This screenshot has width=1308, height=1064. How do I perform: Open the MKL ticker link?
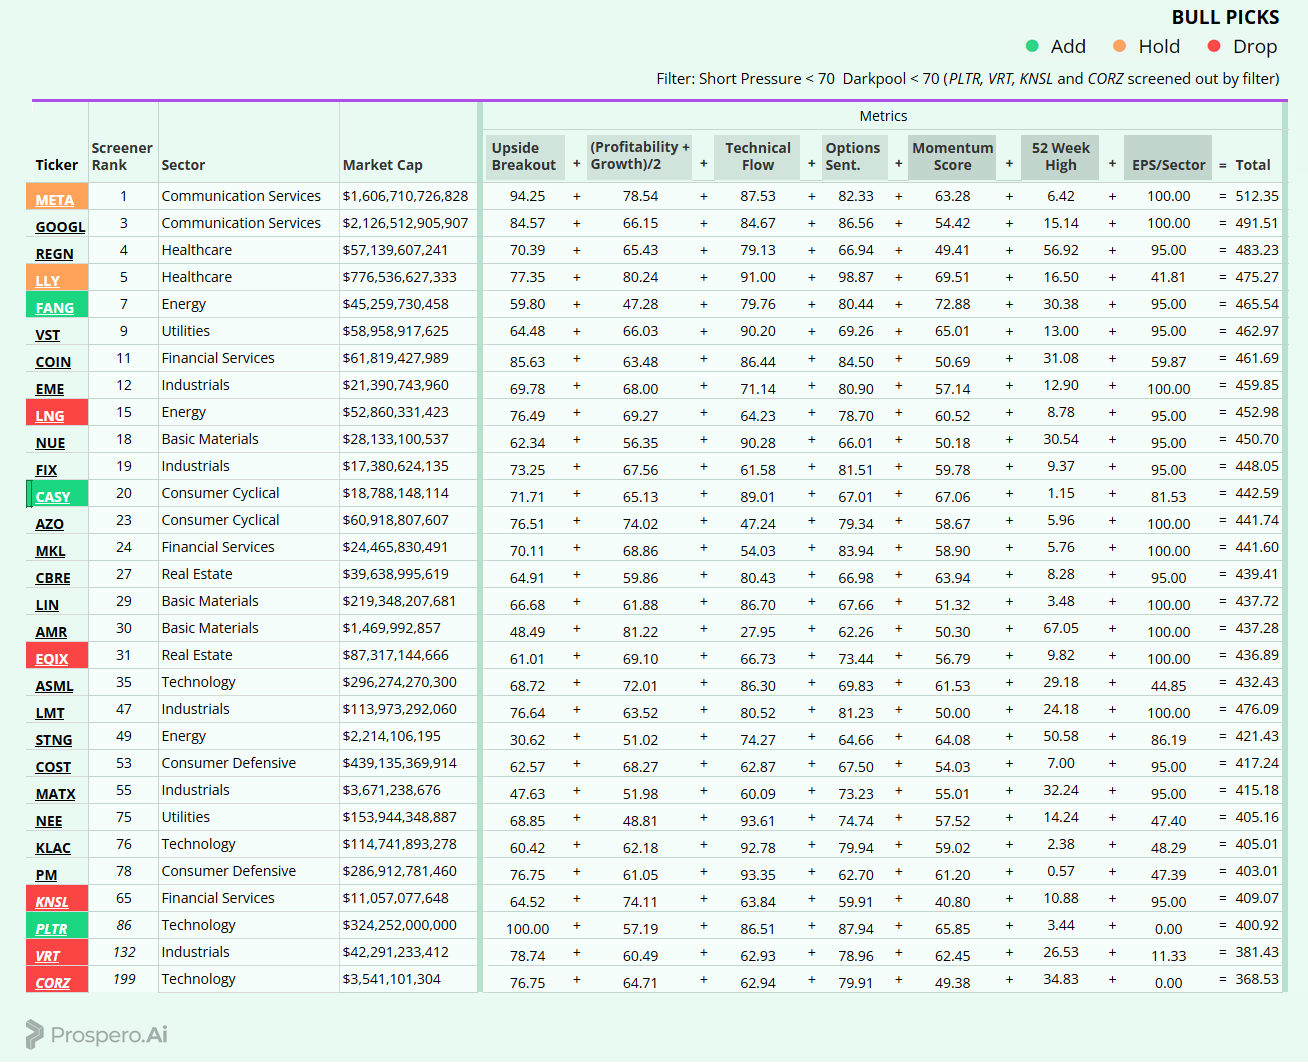51,551
